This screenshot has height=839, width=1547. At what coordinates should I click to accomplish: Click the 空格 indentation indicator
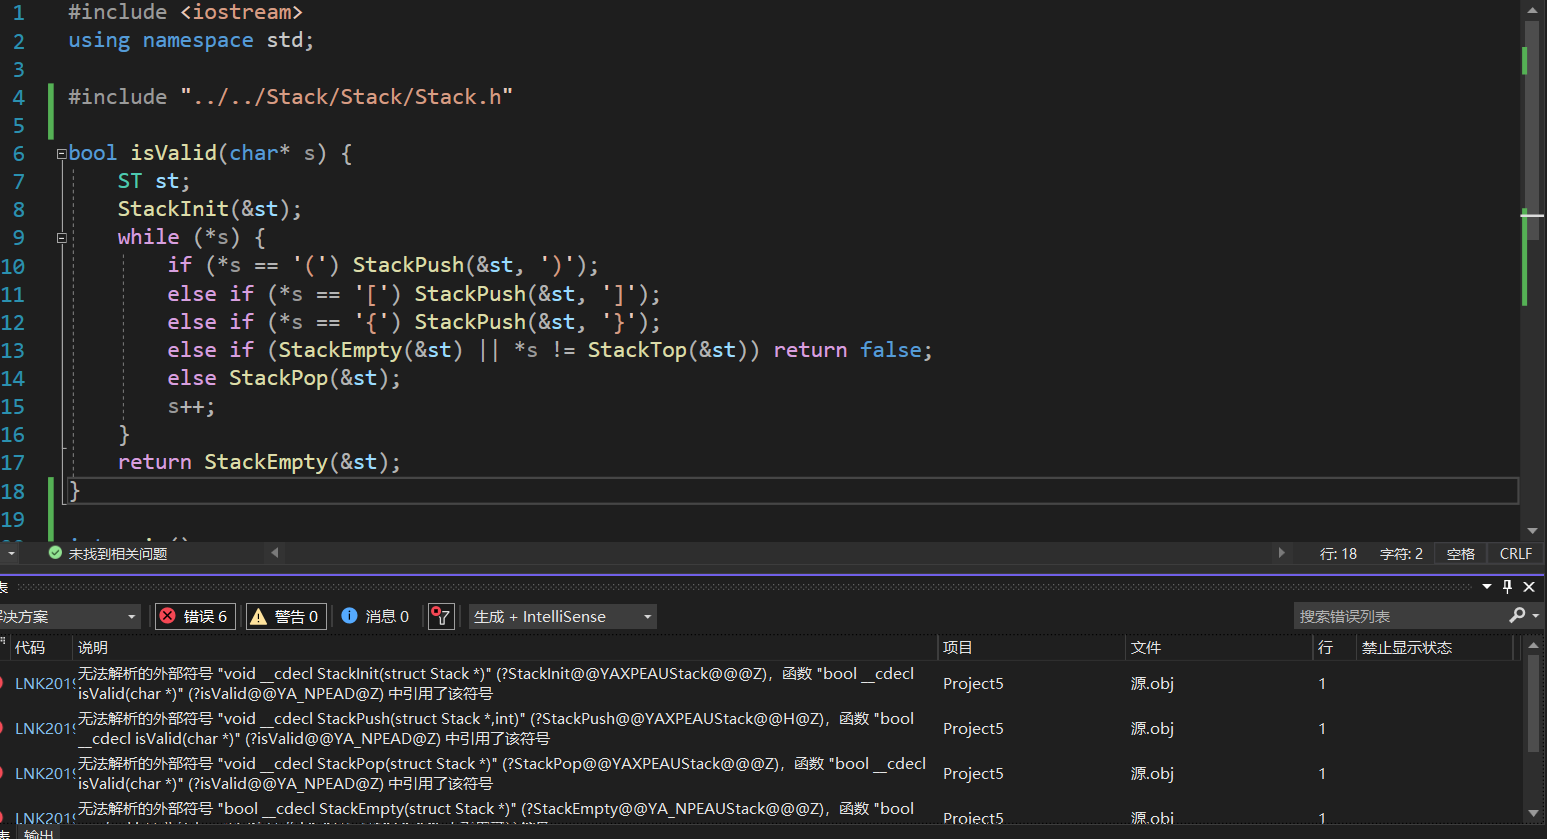coord(1461,553)
